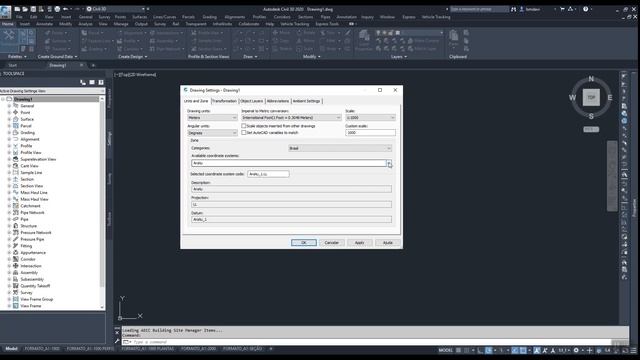Viewport: 640px width, 360px height.
Task: Open the Angular units dropdown
Action: [x=212, y=133]
